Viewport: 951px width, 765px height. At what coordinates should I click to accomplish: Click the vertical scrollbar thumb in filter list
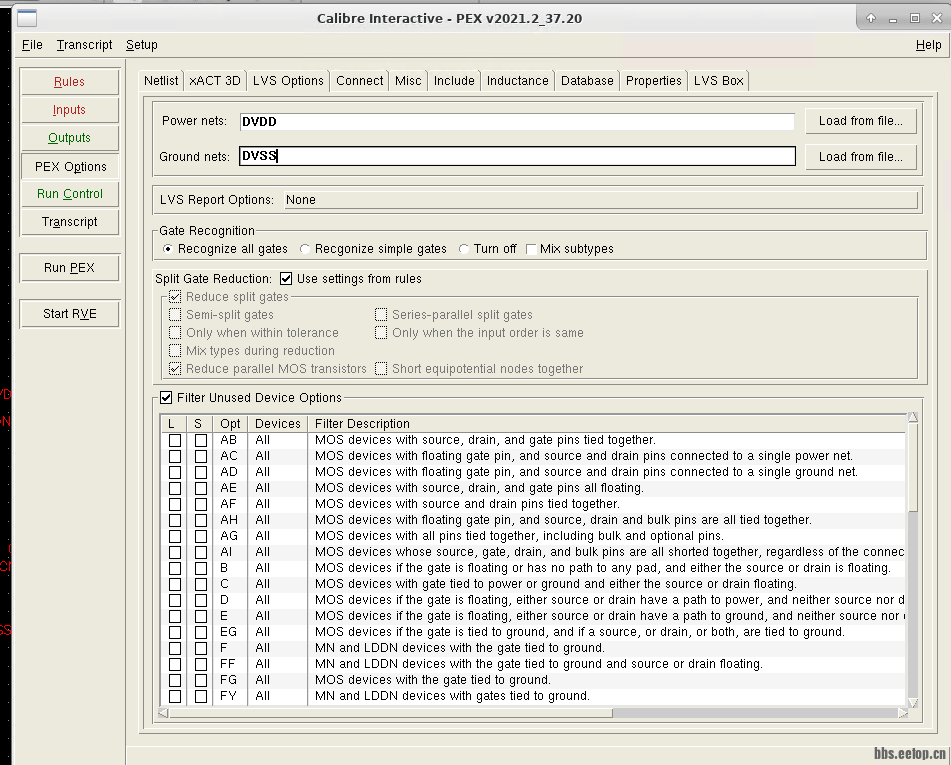[912, 468]
